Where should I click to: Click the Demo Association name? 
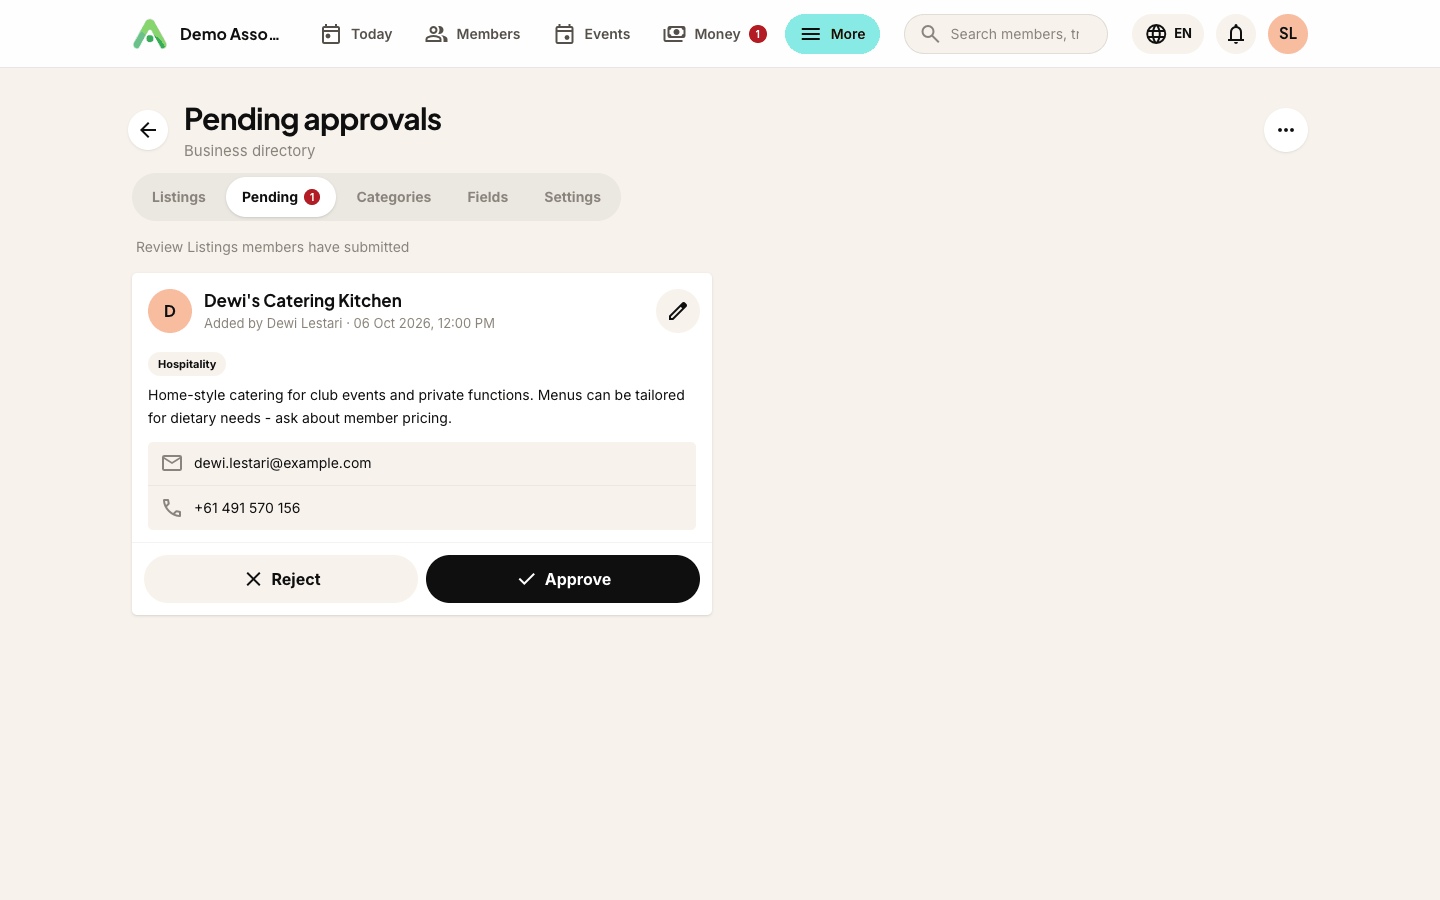click(230, 34)
